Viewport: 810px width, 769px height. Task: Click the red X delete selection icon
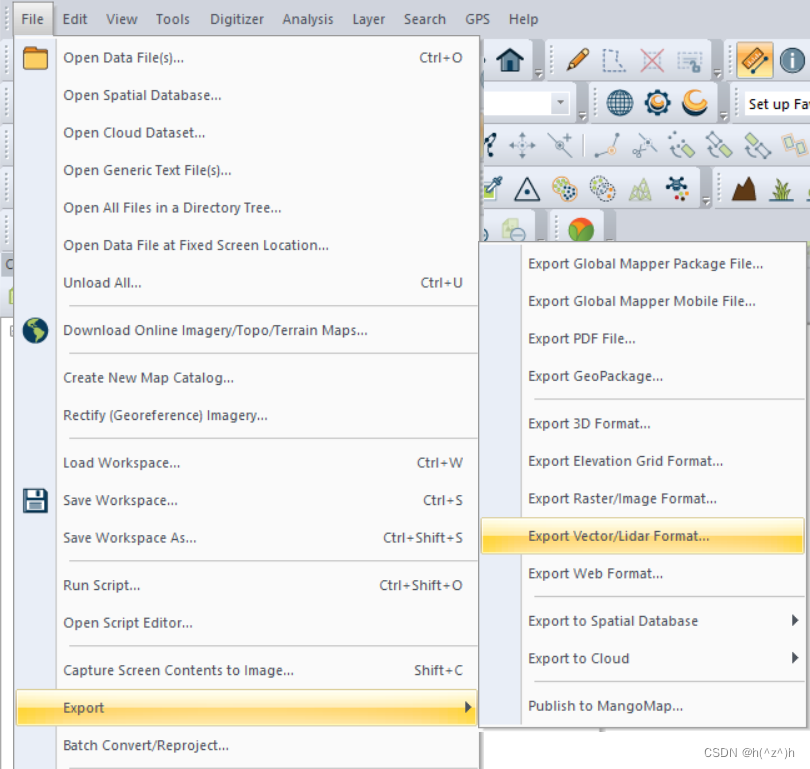pos(652,60)
